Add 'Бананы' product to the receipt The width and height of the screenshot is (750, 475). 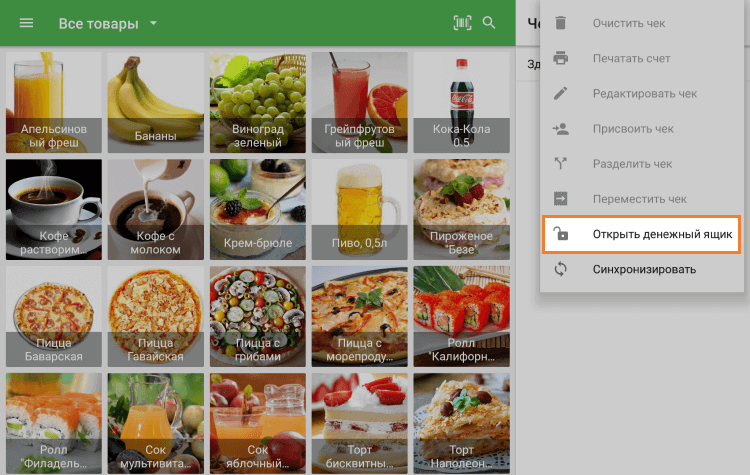point(155,101)
